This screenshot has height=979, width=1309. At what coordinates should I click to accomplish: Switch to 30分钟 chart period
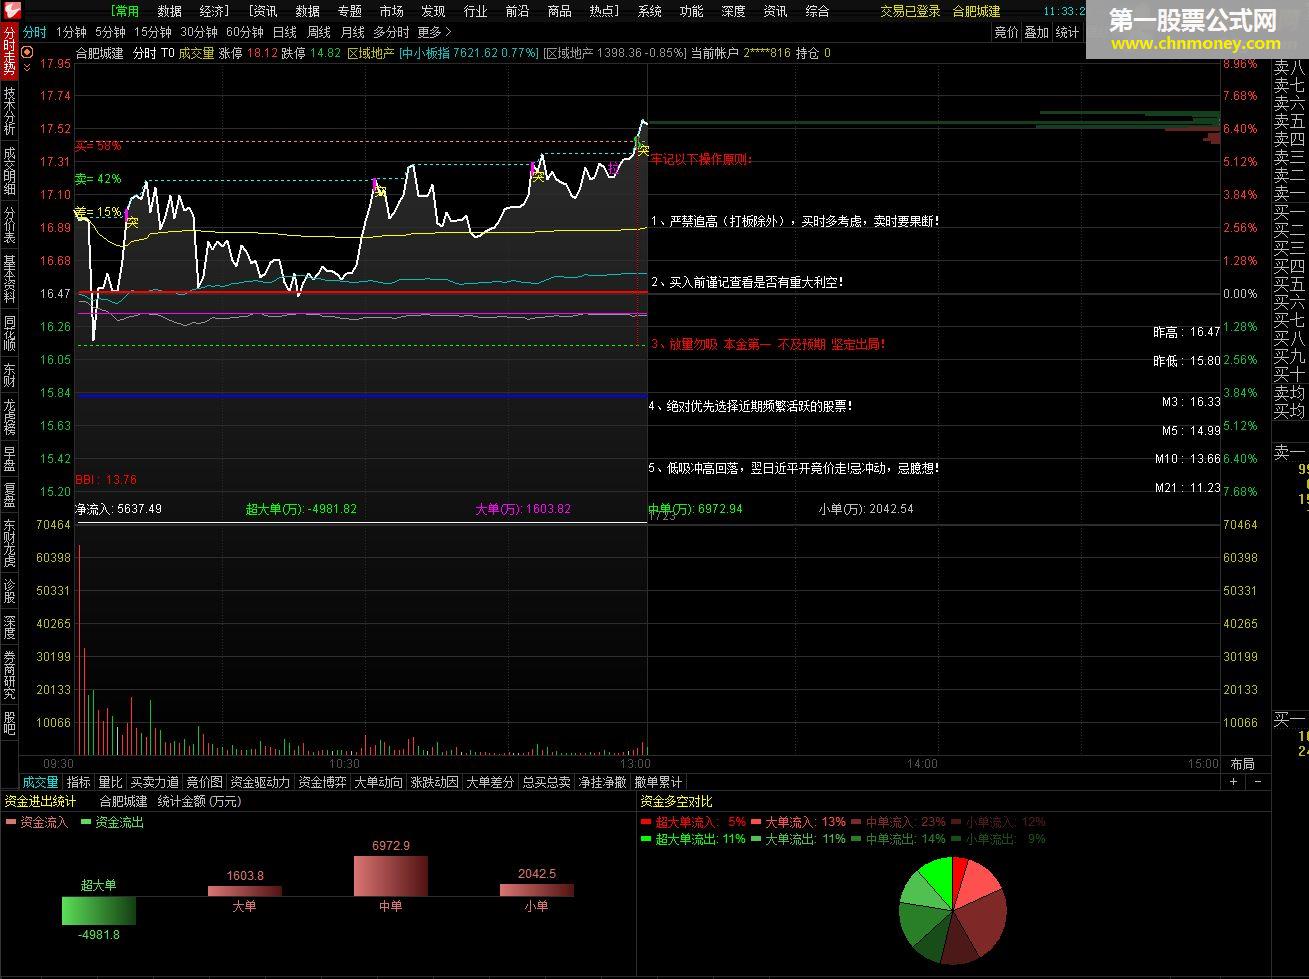(x=199, y=32)
